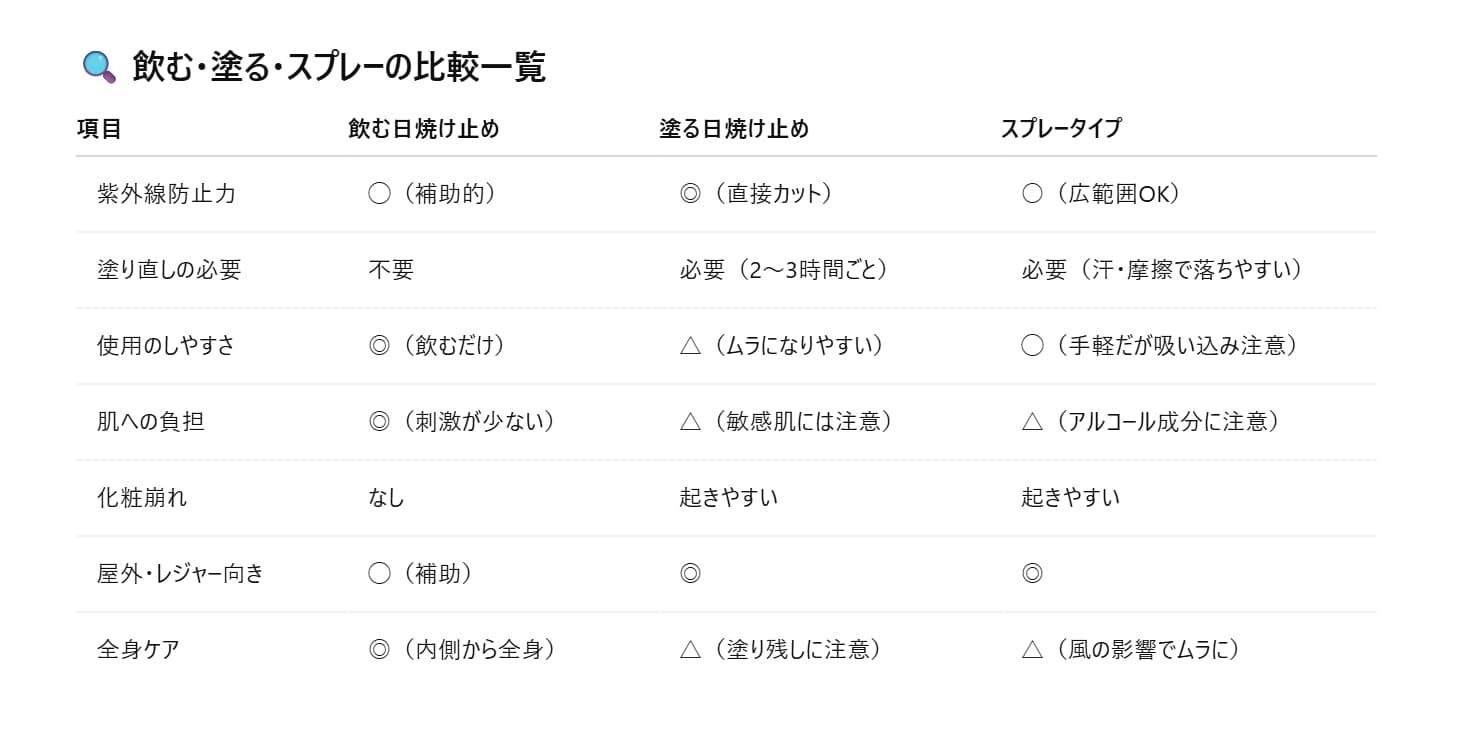Click the 塗り直しの必要 row label

[x=169, y=270]
